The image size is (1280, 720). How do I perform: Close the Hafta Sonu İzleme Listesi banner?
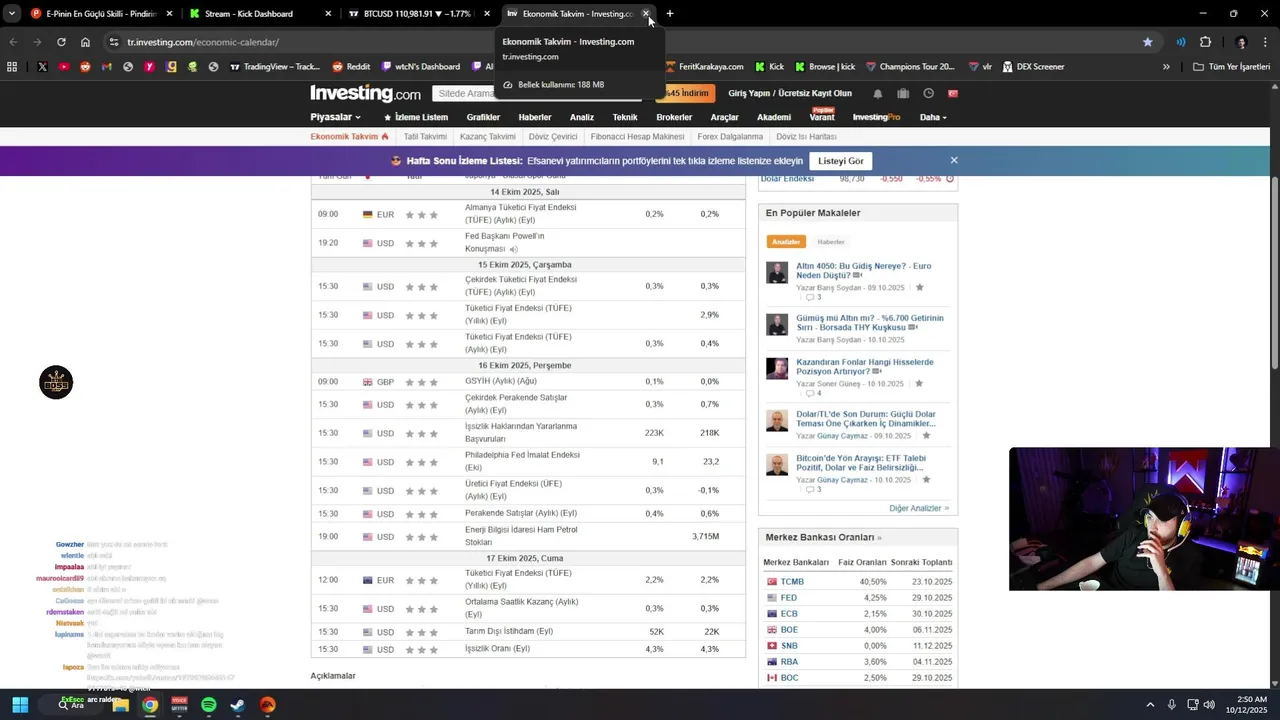954,160
